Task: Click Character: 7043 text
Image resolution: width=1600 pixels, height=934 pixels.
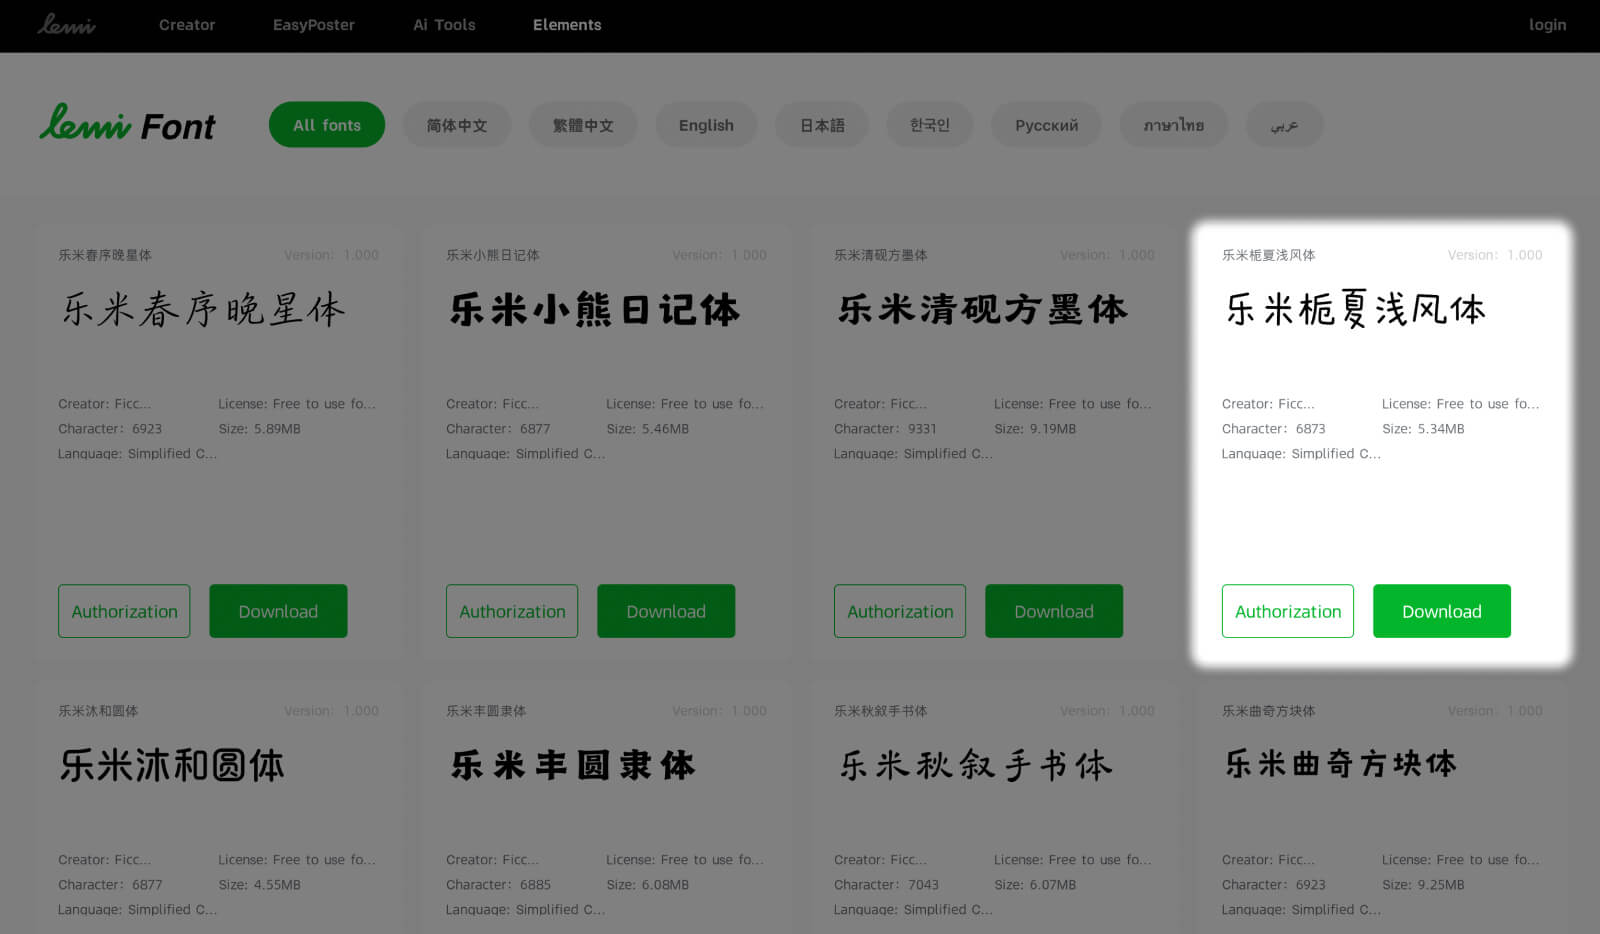Action: [886, 885]
